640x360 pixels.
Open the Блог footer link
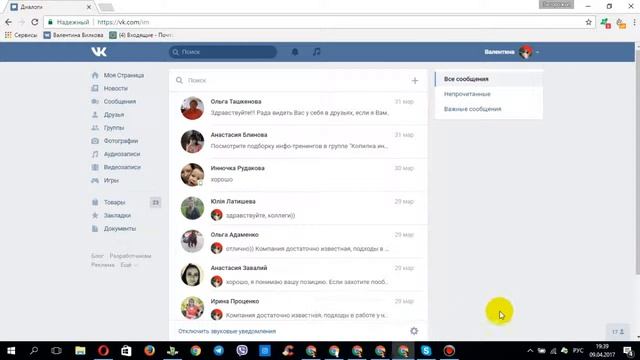(x=97, y=256)
